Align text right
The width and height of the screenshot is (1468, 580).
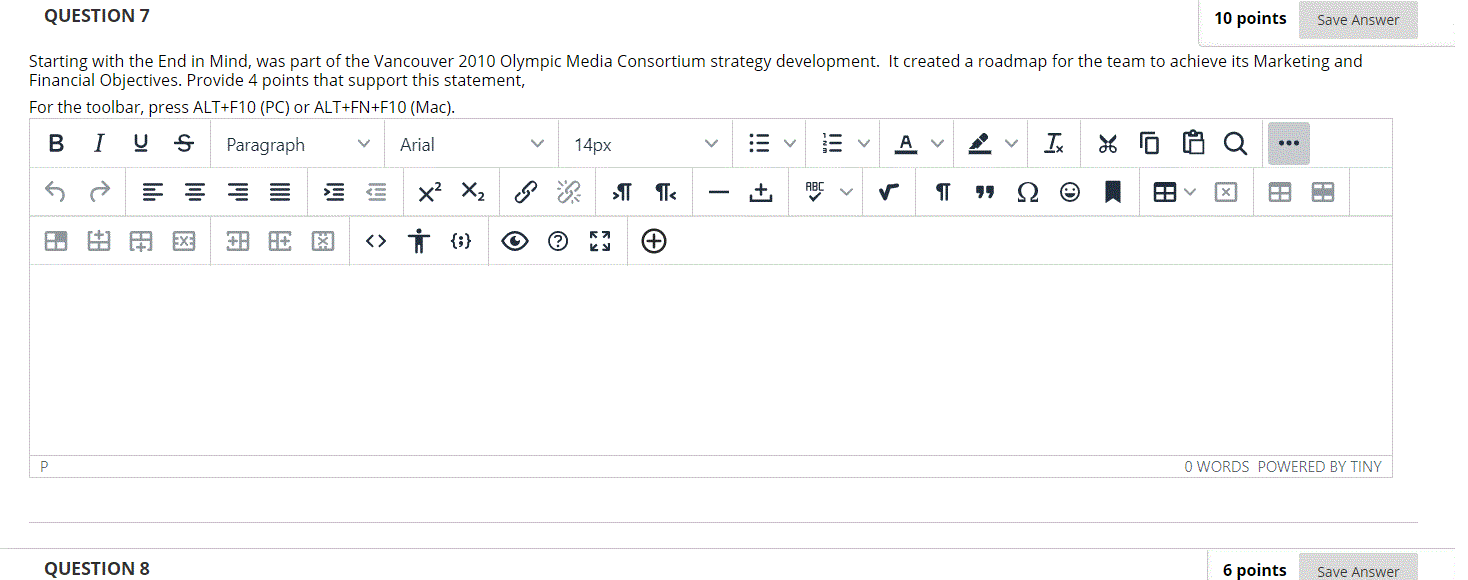(x=238, y=192)
